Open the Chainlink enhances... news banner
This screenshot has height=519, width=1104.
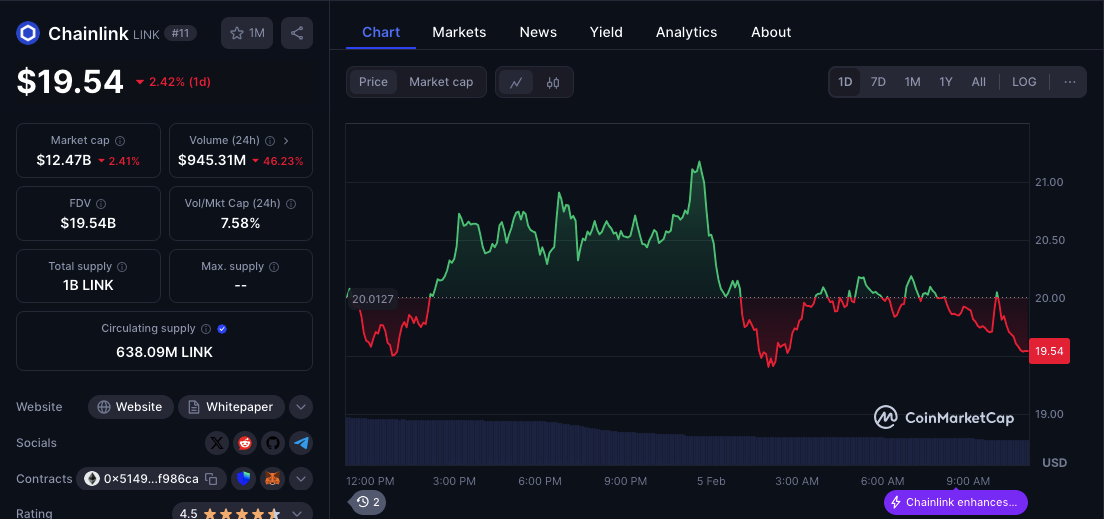pyautogui.click(x=955, y=502)
